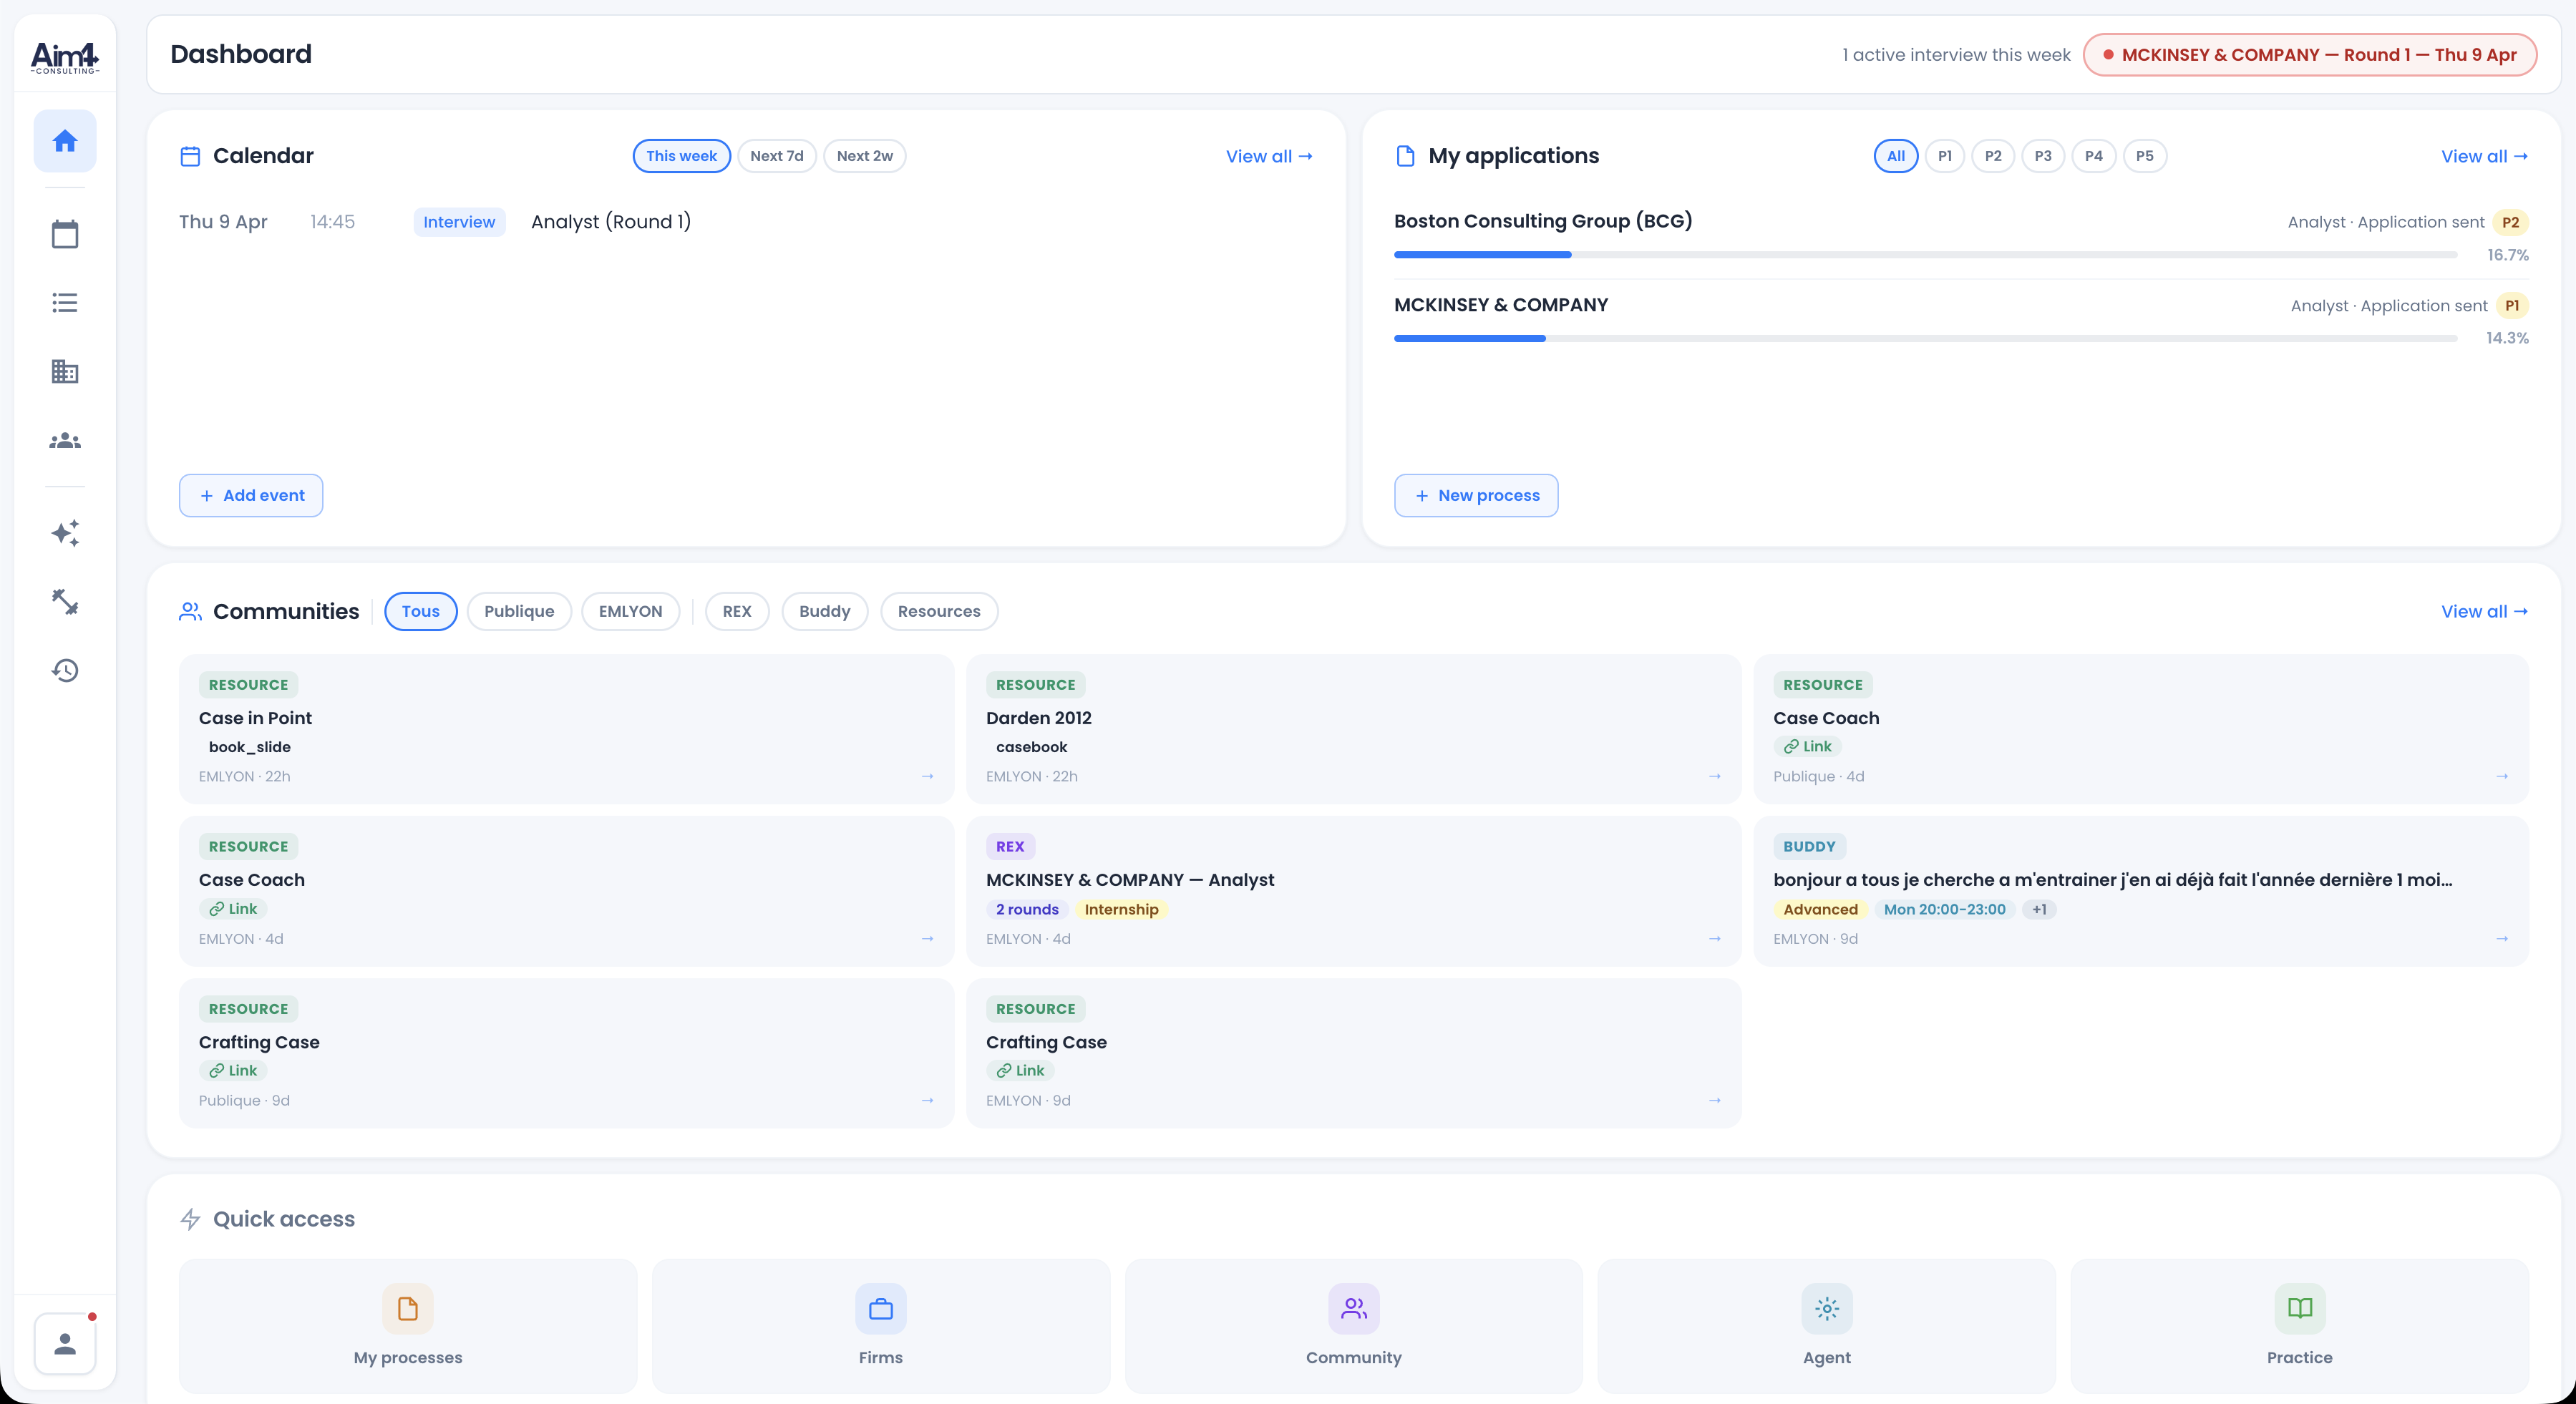Viewport: 2576px width, 1404px height.
Task: Switch to the Publique communities tab
Action: (x=519, y=611)
